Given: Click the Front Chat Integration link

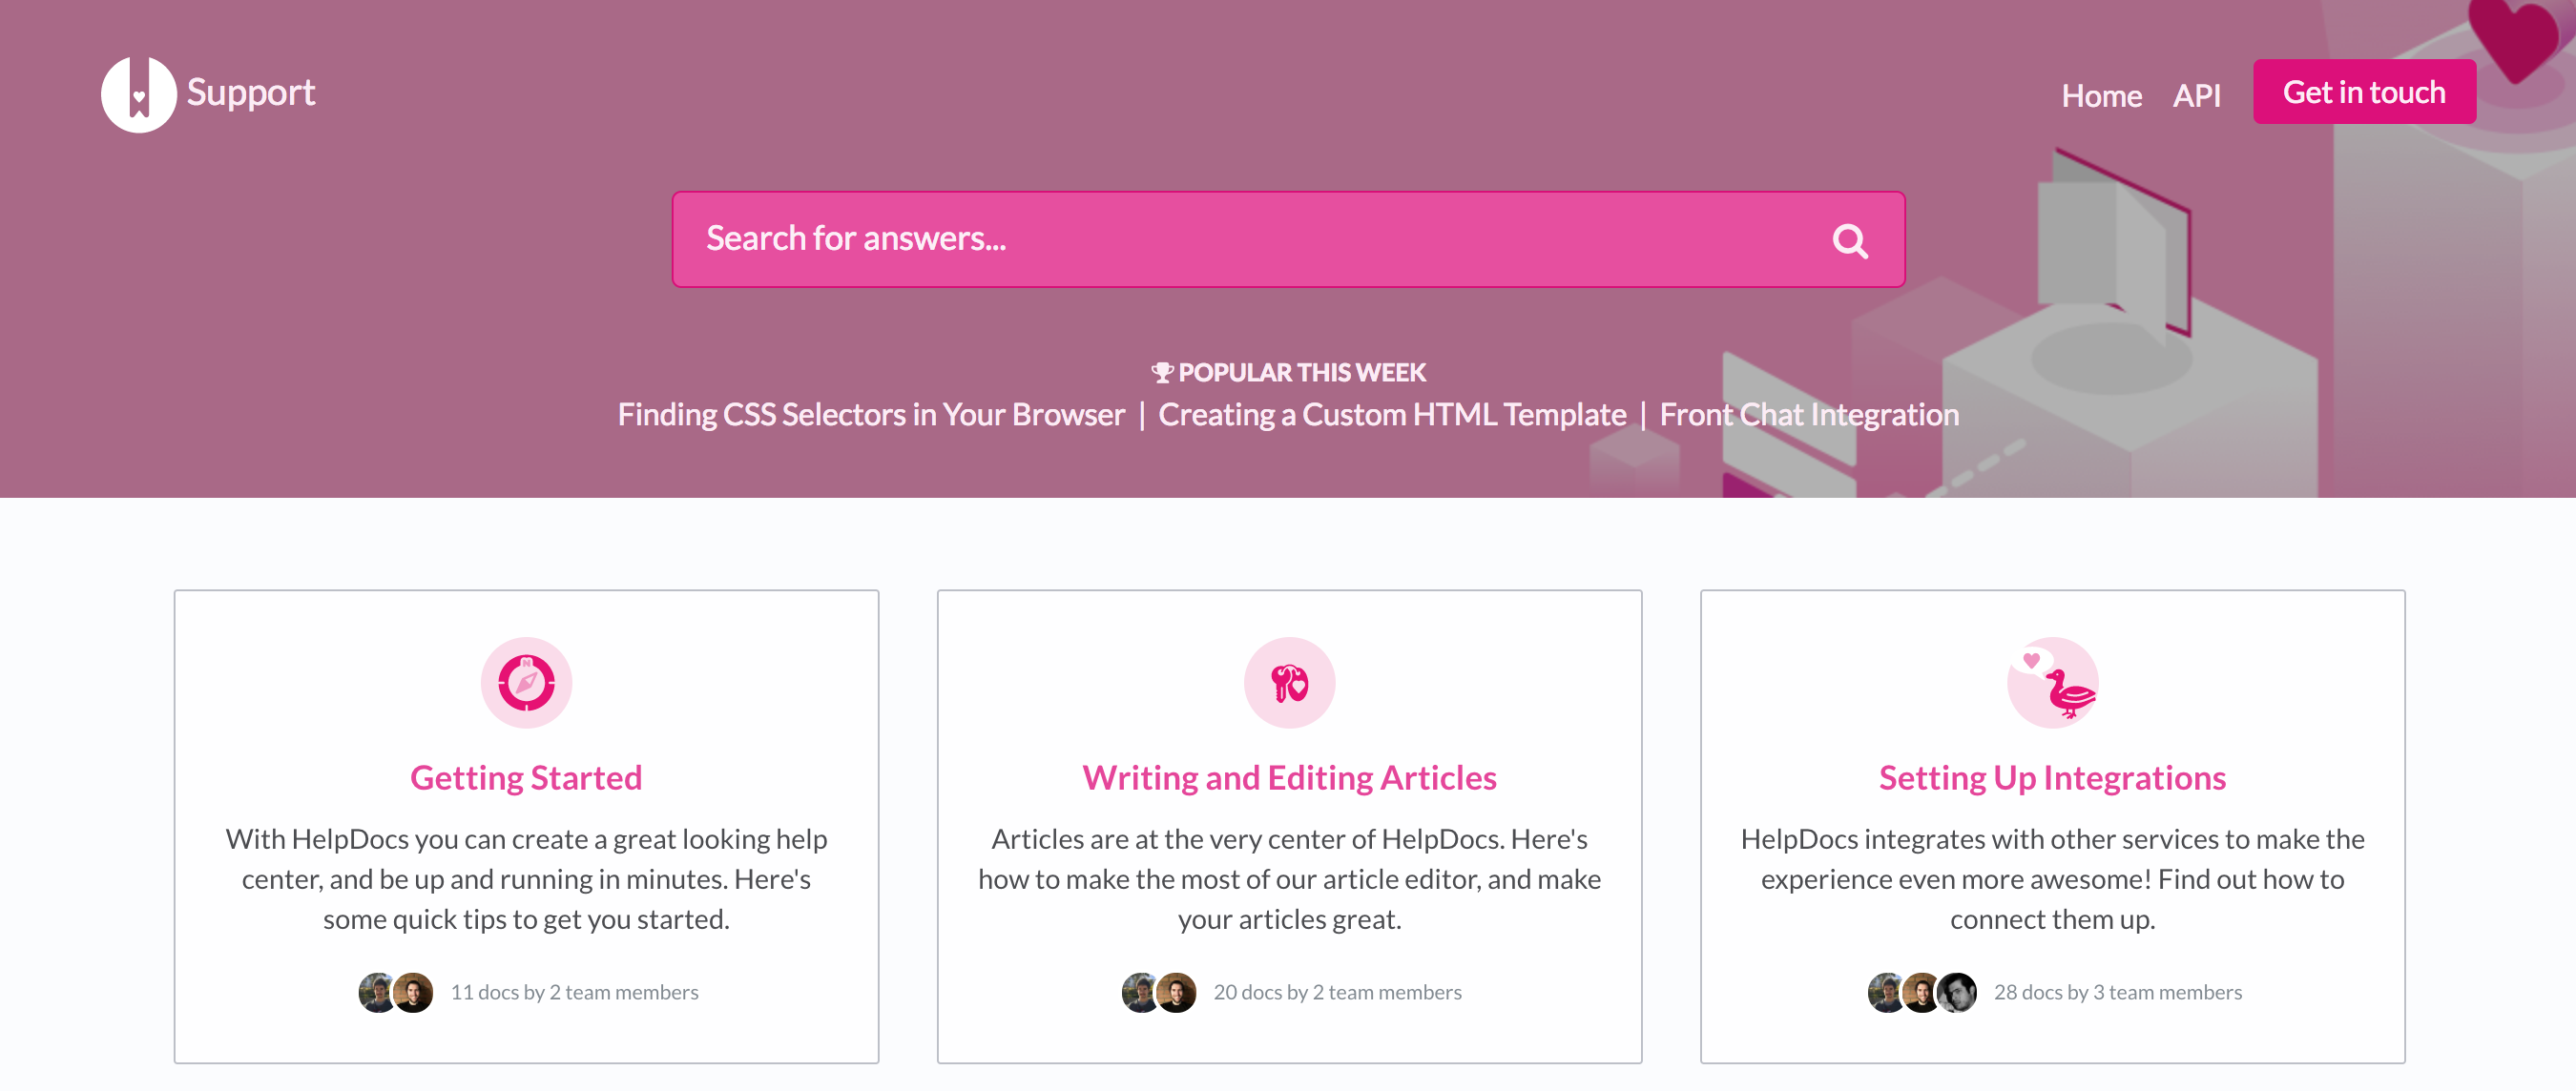Looking at the screenshot, I should pos(1811,412).
